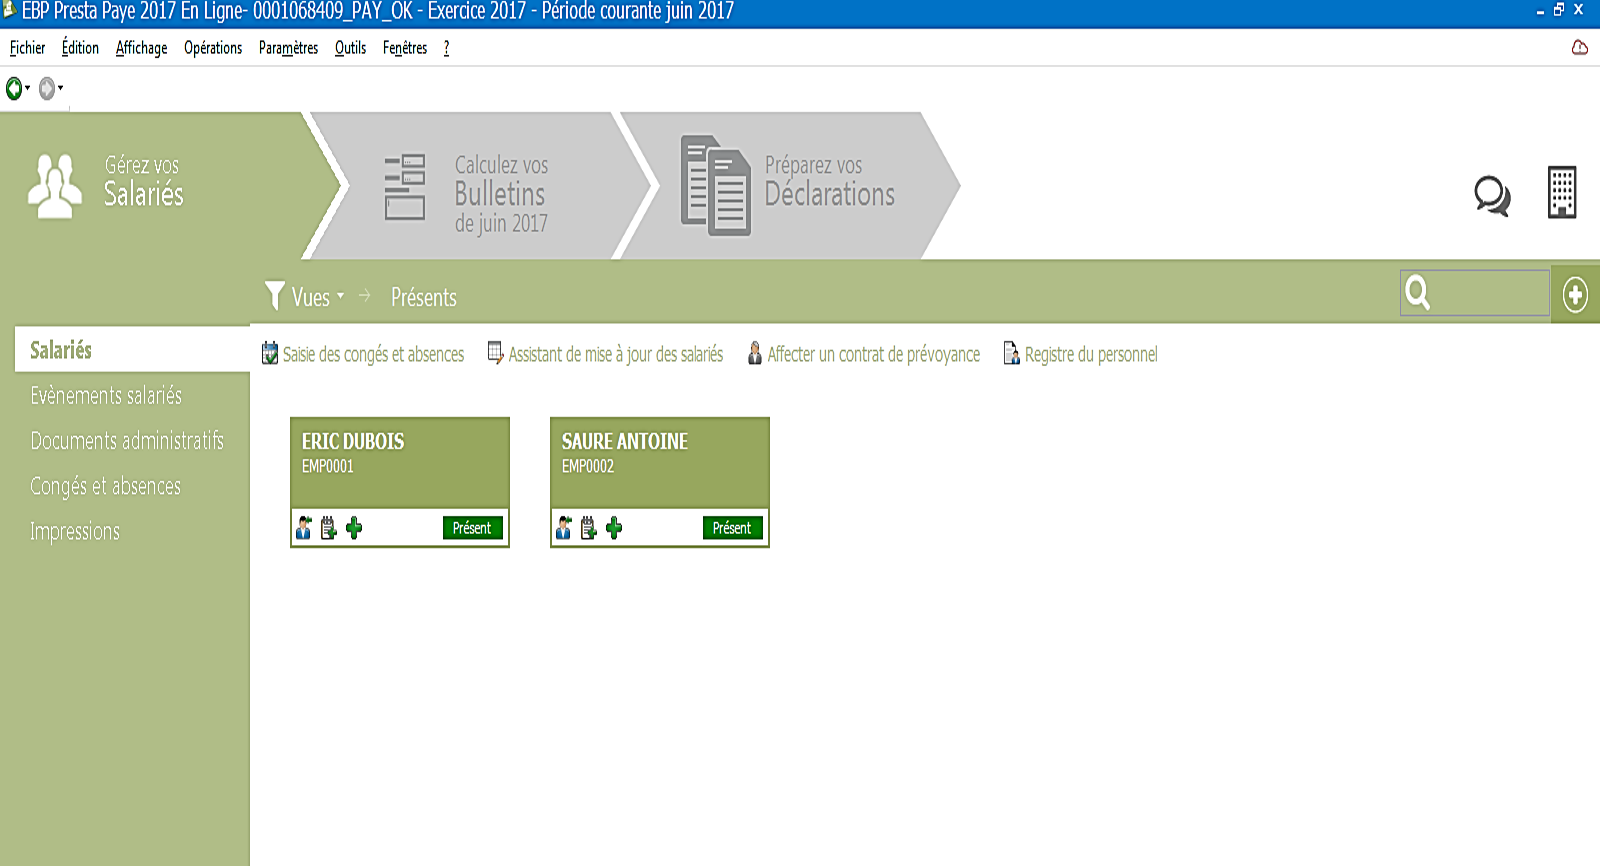Open Impressions in sidebar
Viewport: 1600px width, 866px height.
[75, 532]
